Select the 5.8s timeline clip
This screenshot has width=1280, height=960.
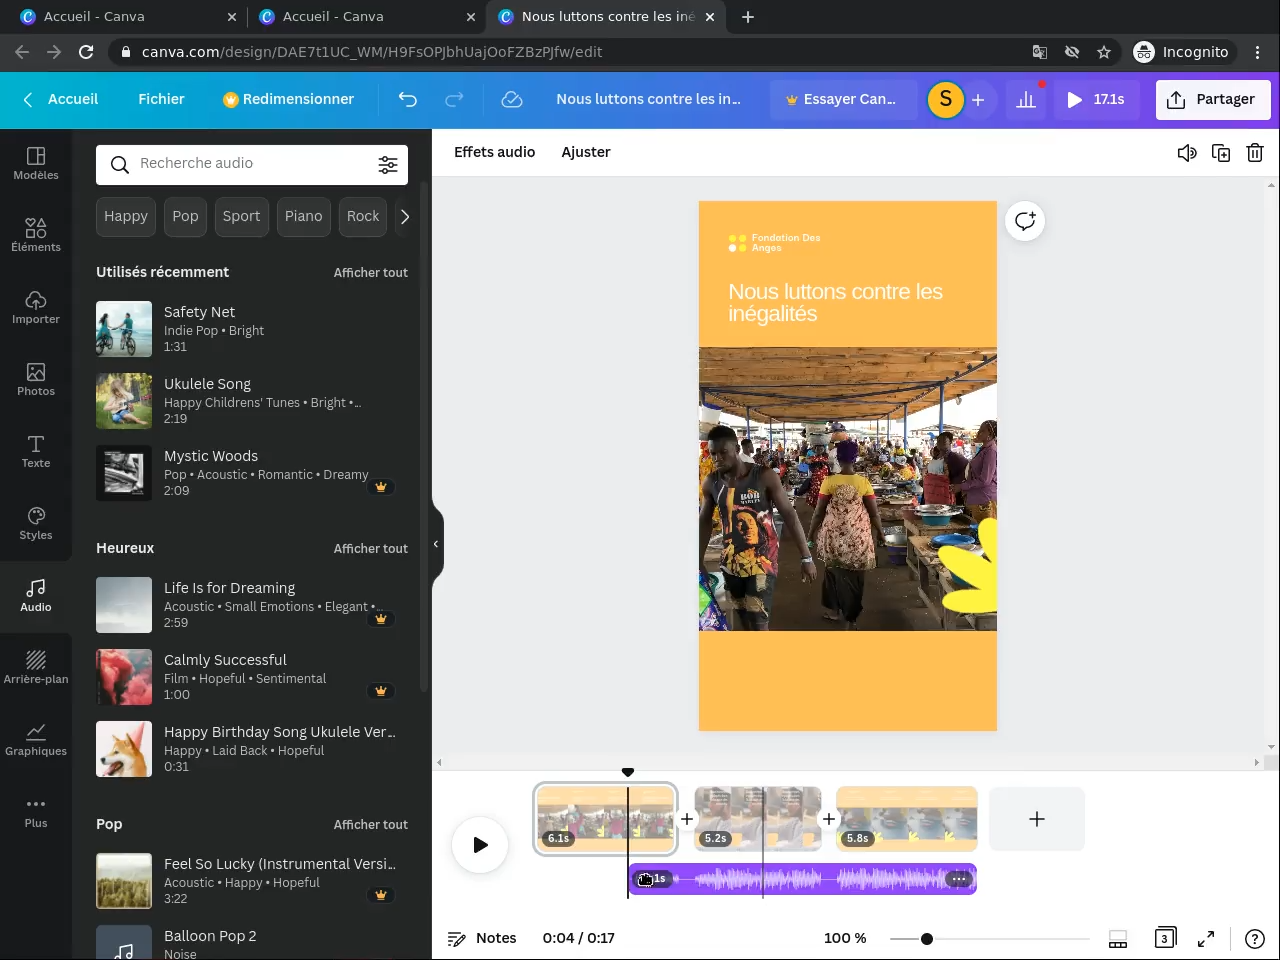coord(907,819)
